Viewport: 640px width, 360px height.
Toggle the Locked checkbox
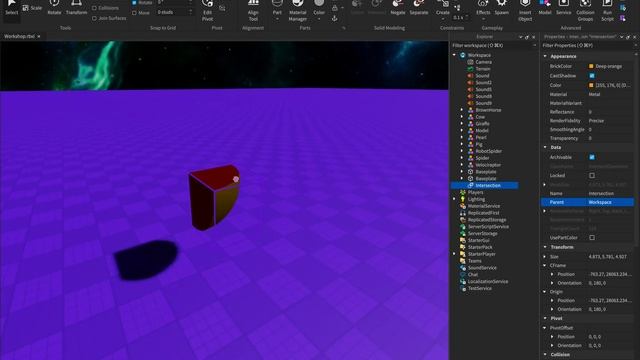click(x=592, y=176)
